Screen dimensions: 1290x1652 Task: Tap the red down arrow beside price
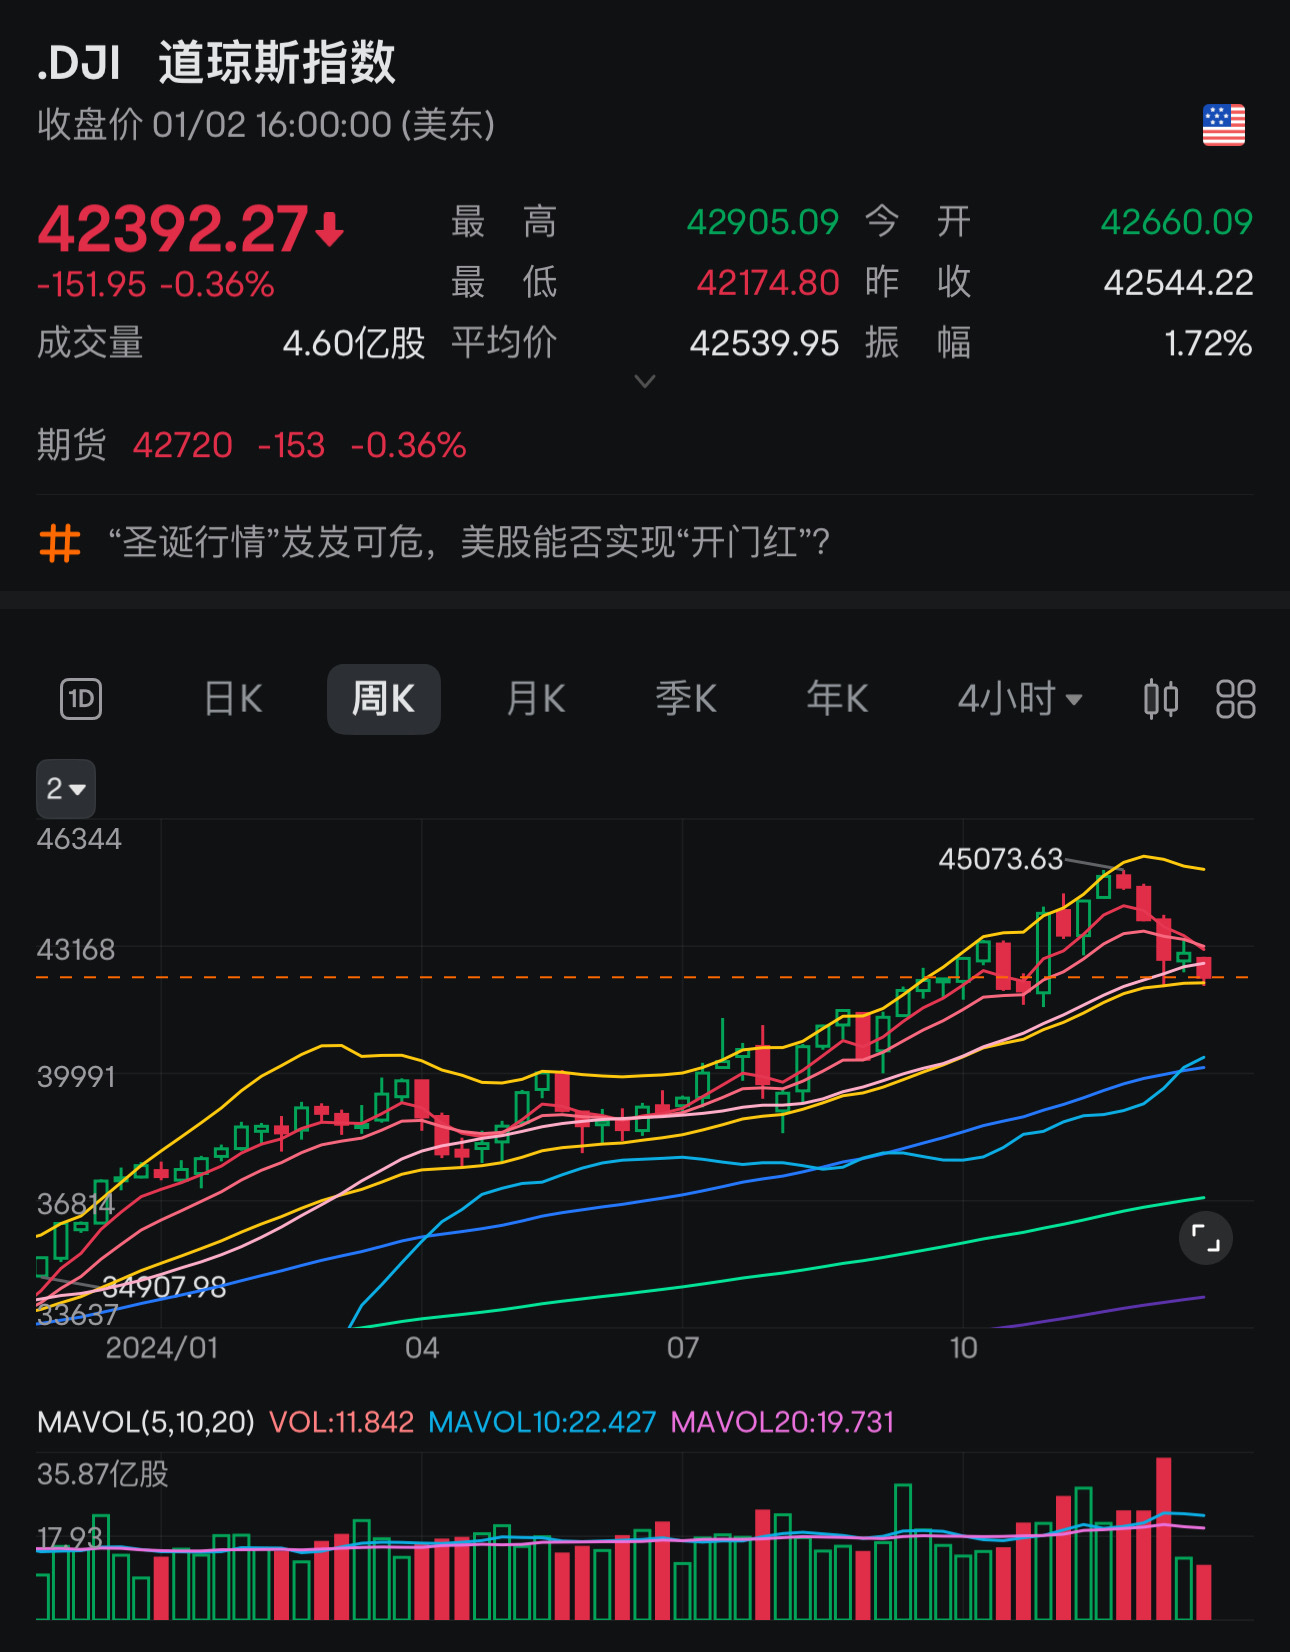tap(330, 229)
